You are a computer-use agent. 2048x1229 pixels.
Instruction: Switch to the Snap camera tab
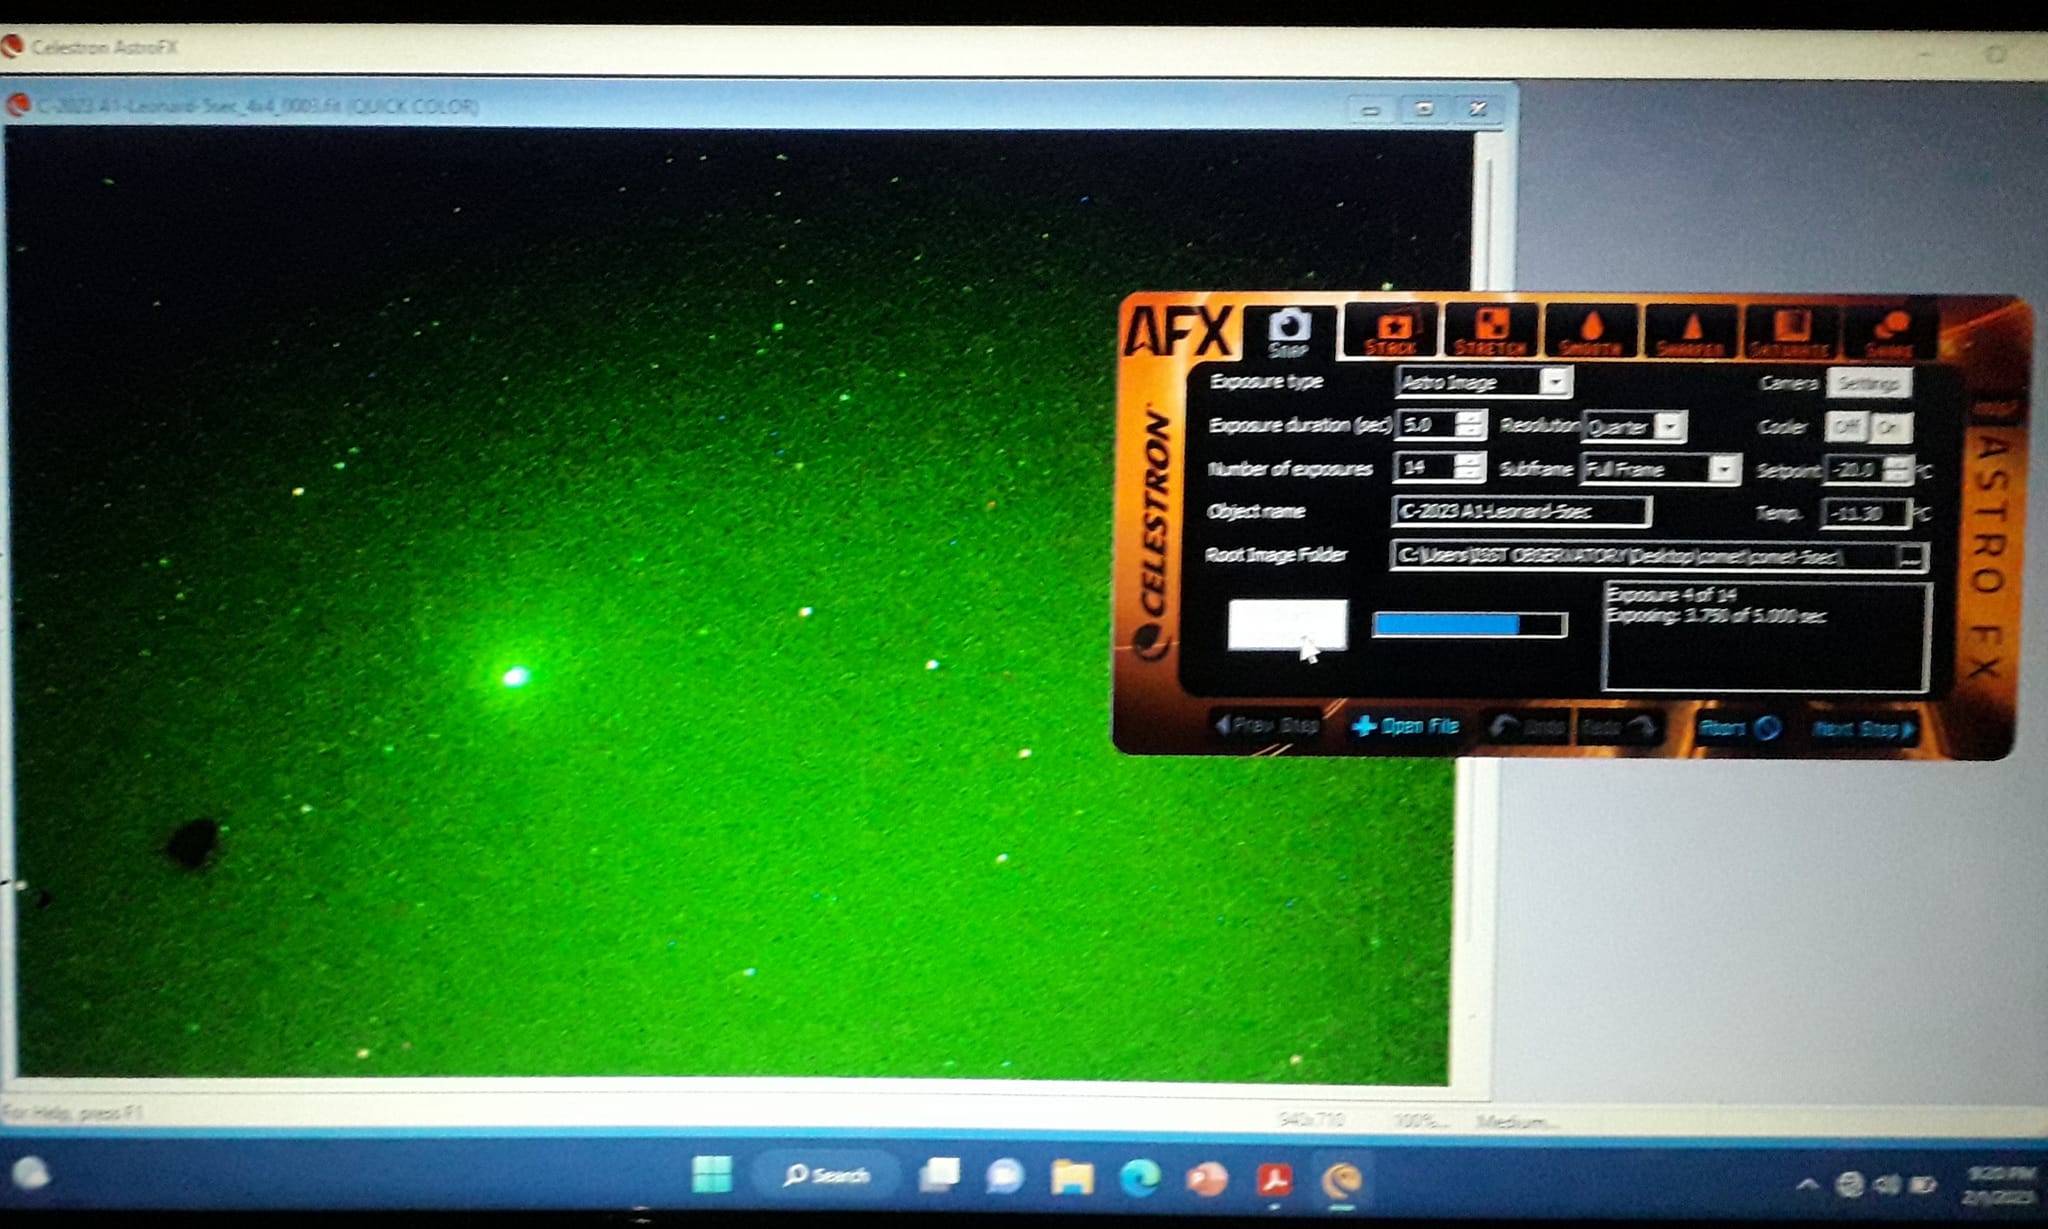coord(1289,331)
